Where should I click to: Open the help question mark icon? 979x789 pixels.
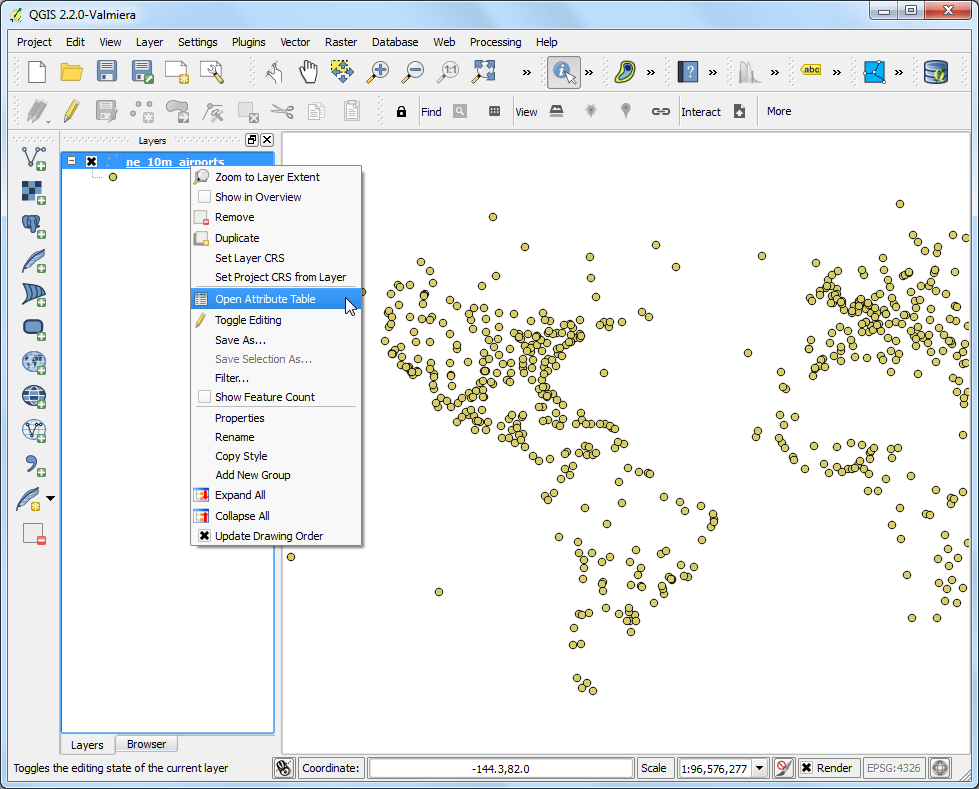click(x=688, y=72)
